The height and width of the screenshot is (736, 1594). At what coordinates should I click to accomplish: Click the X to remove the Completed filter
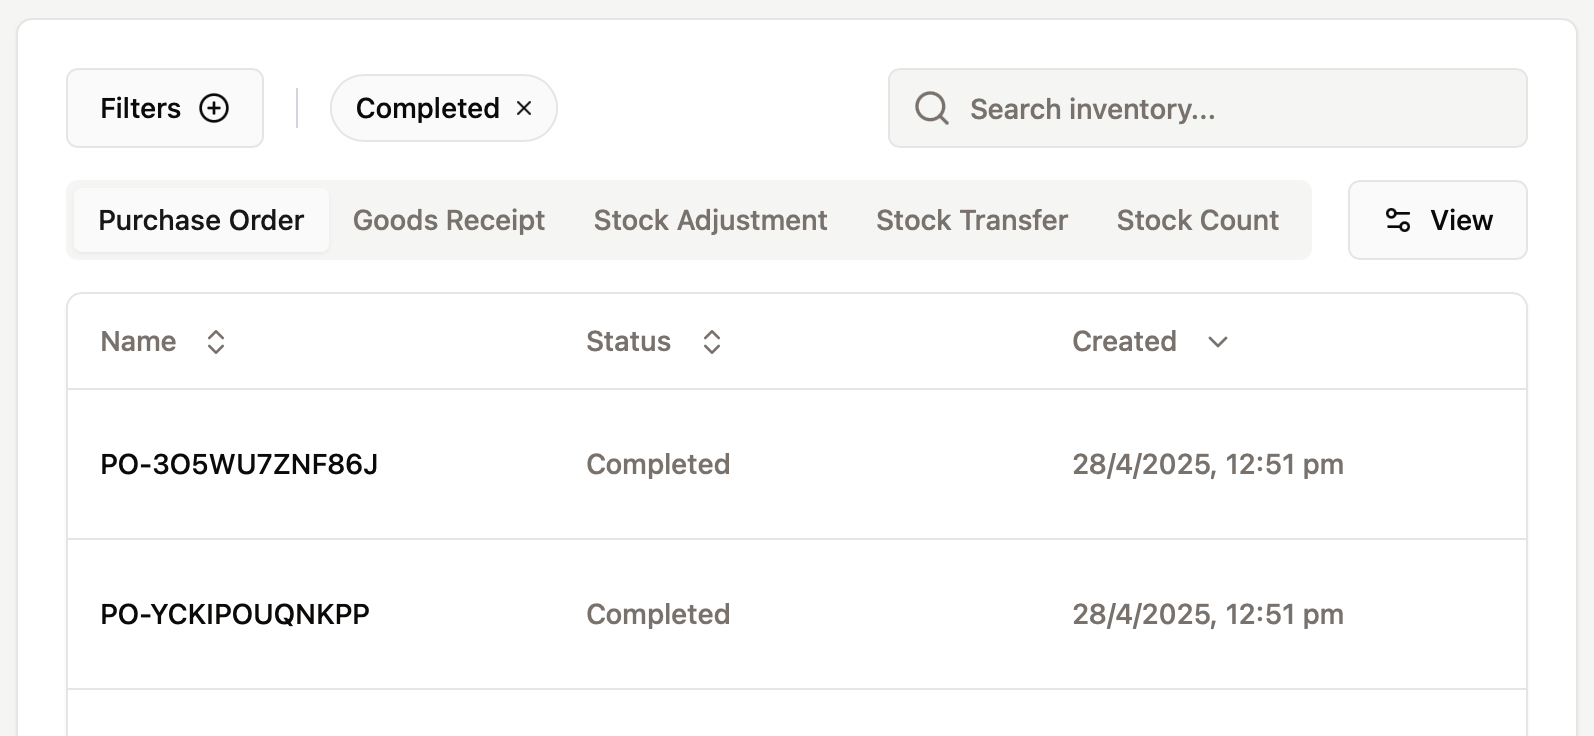click(524, 108)
